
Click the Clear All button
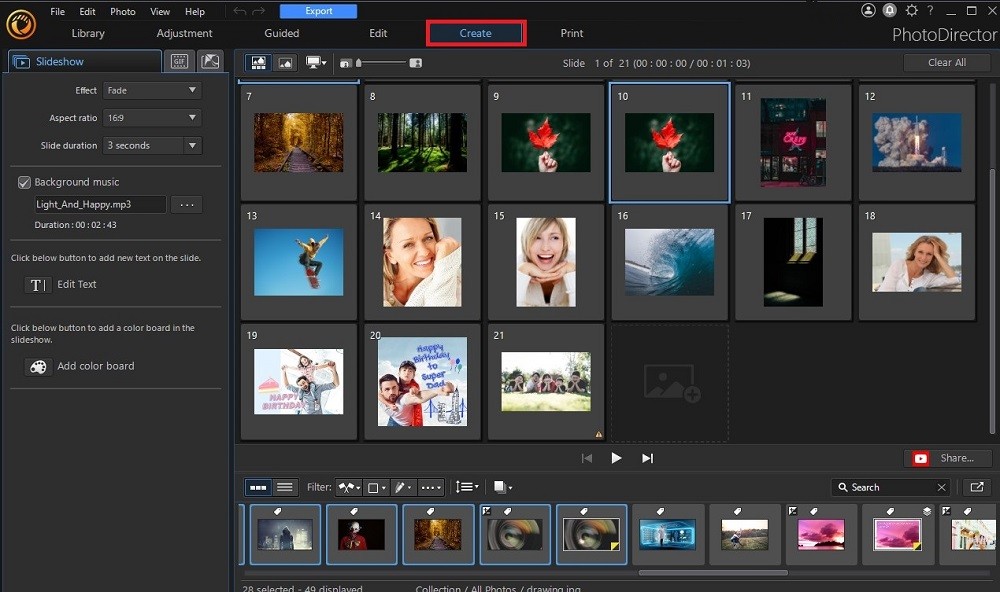(x=946, y=62)
